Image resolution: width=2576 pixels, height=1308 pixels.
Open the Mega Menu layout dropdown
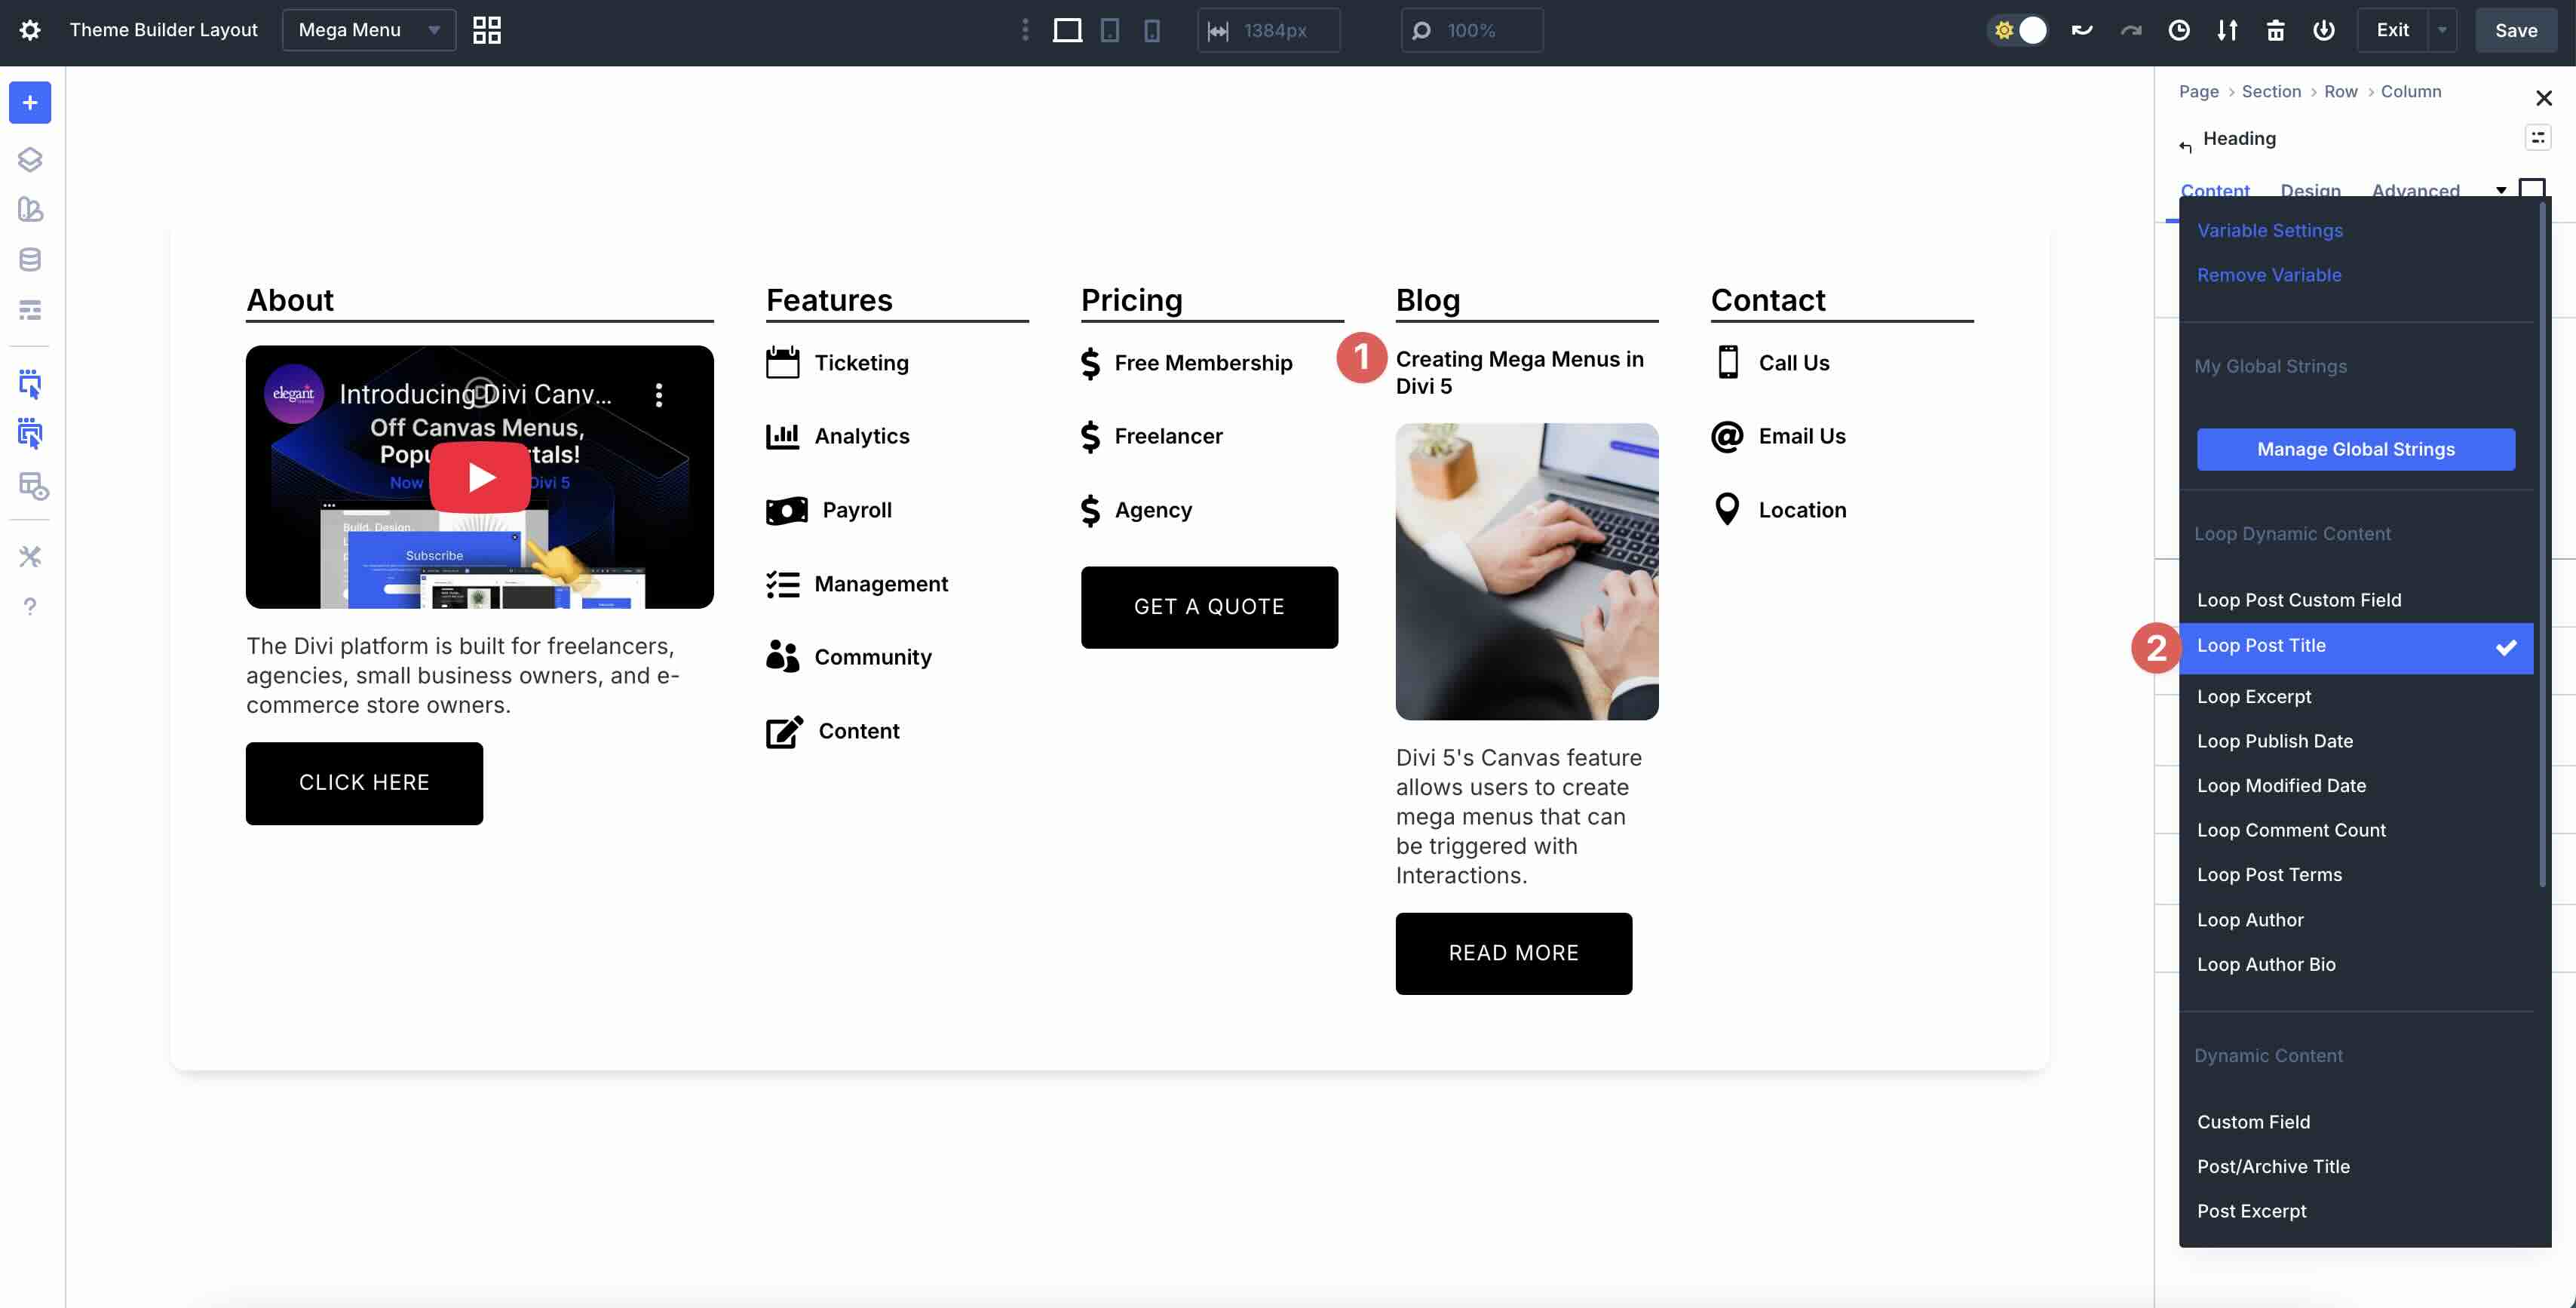point(368,29)
